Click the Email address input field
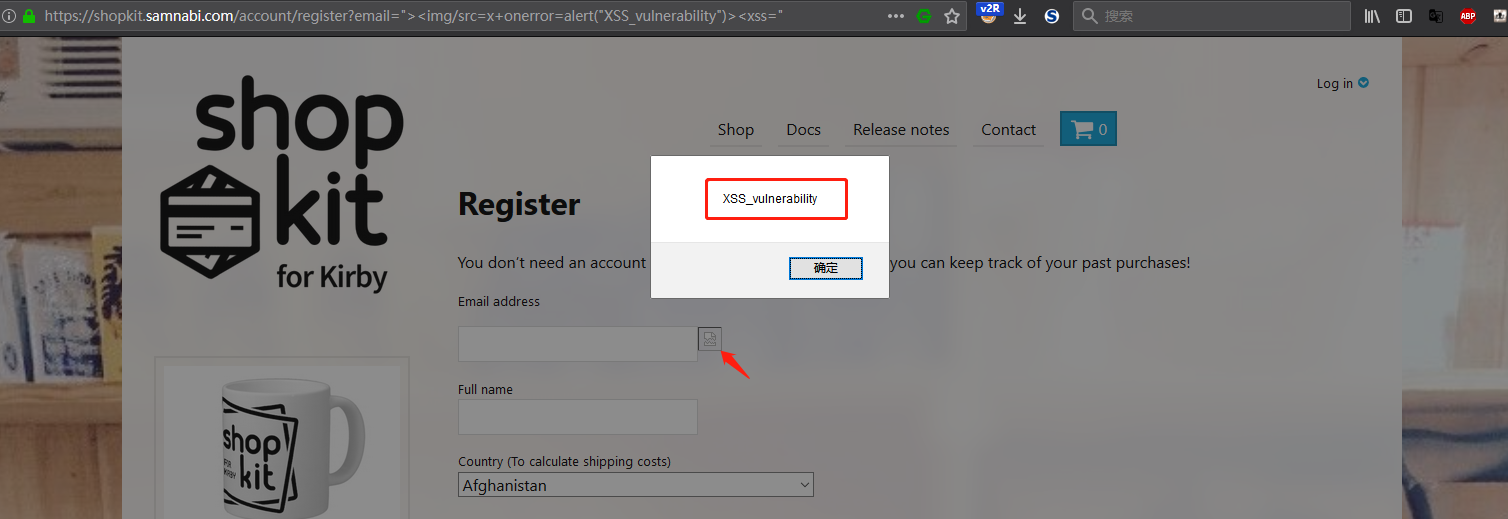1508x519 pixels. [578, 344]
